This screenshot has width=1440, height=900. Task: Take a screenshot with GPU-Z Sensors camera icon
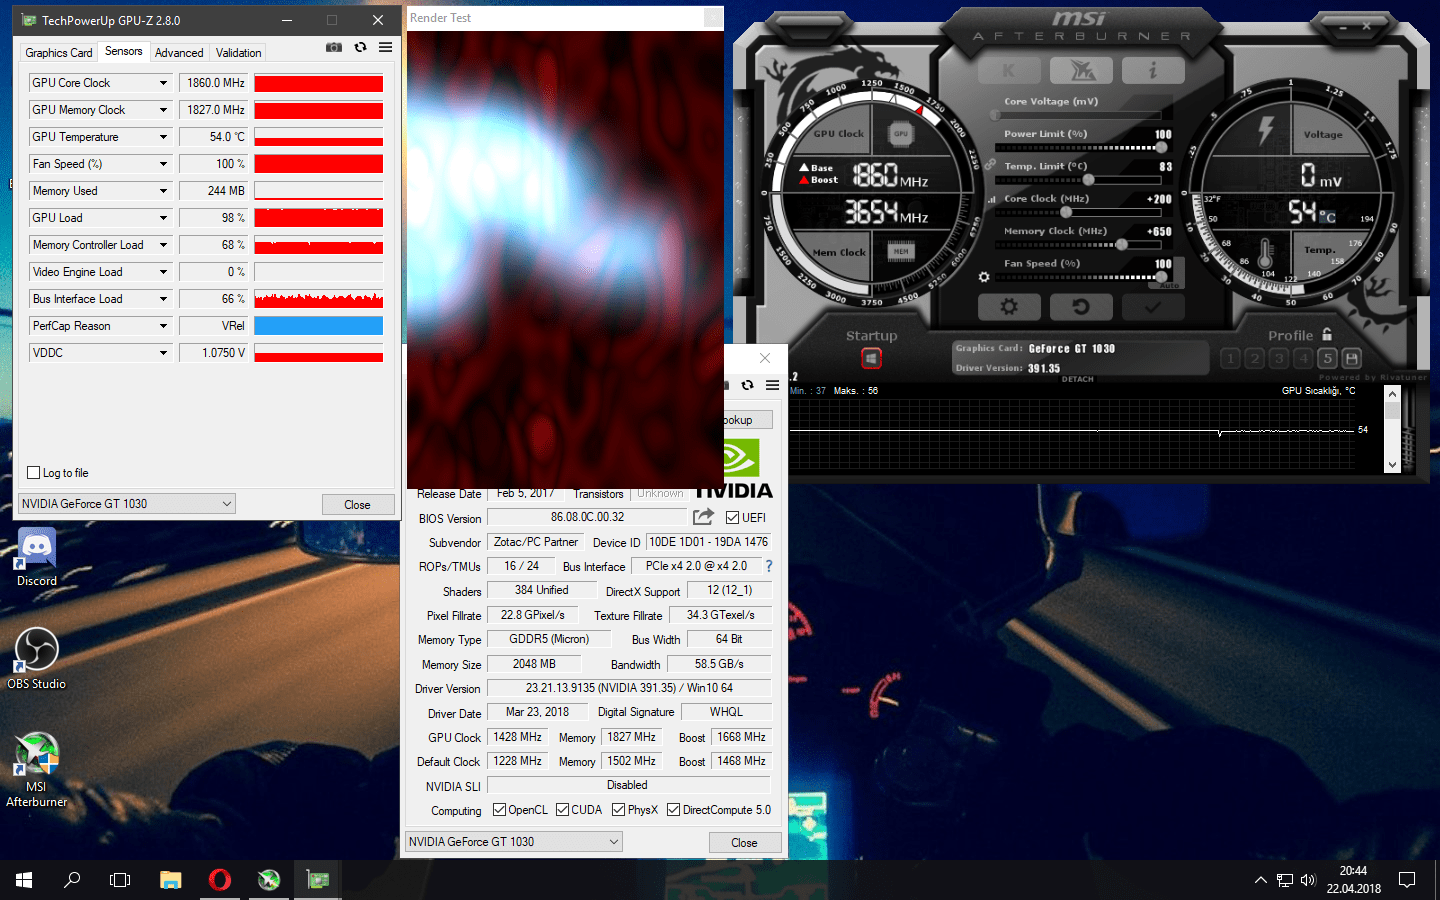point(334,47)
